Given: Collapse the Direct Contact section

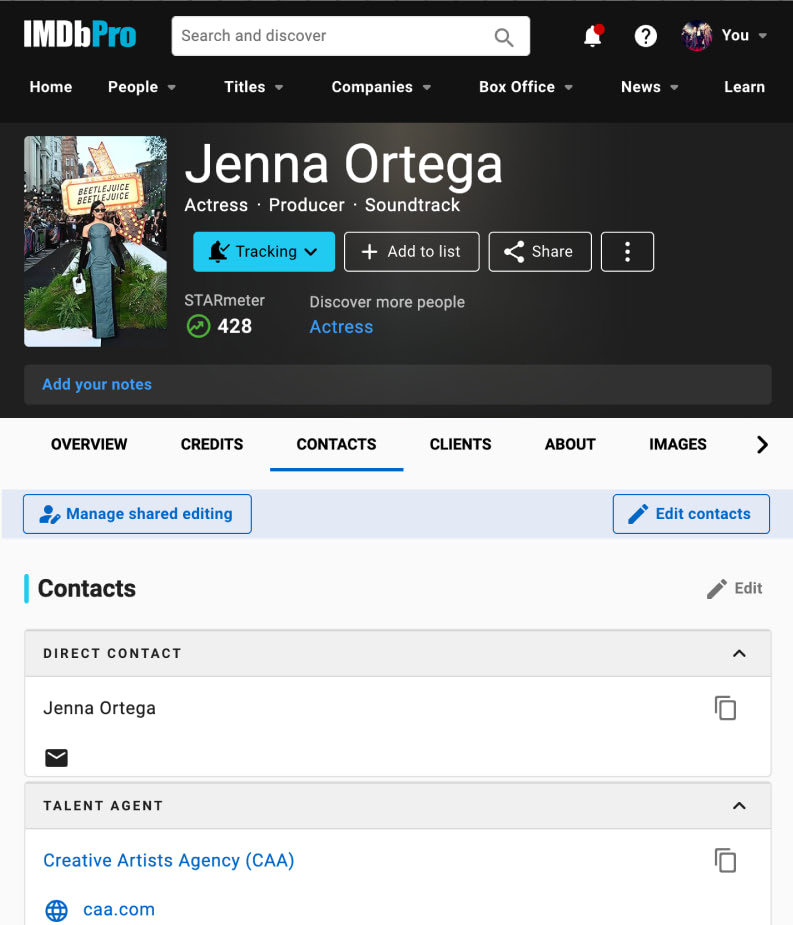Looking at the screenshot, I should 739,654.
